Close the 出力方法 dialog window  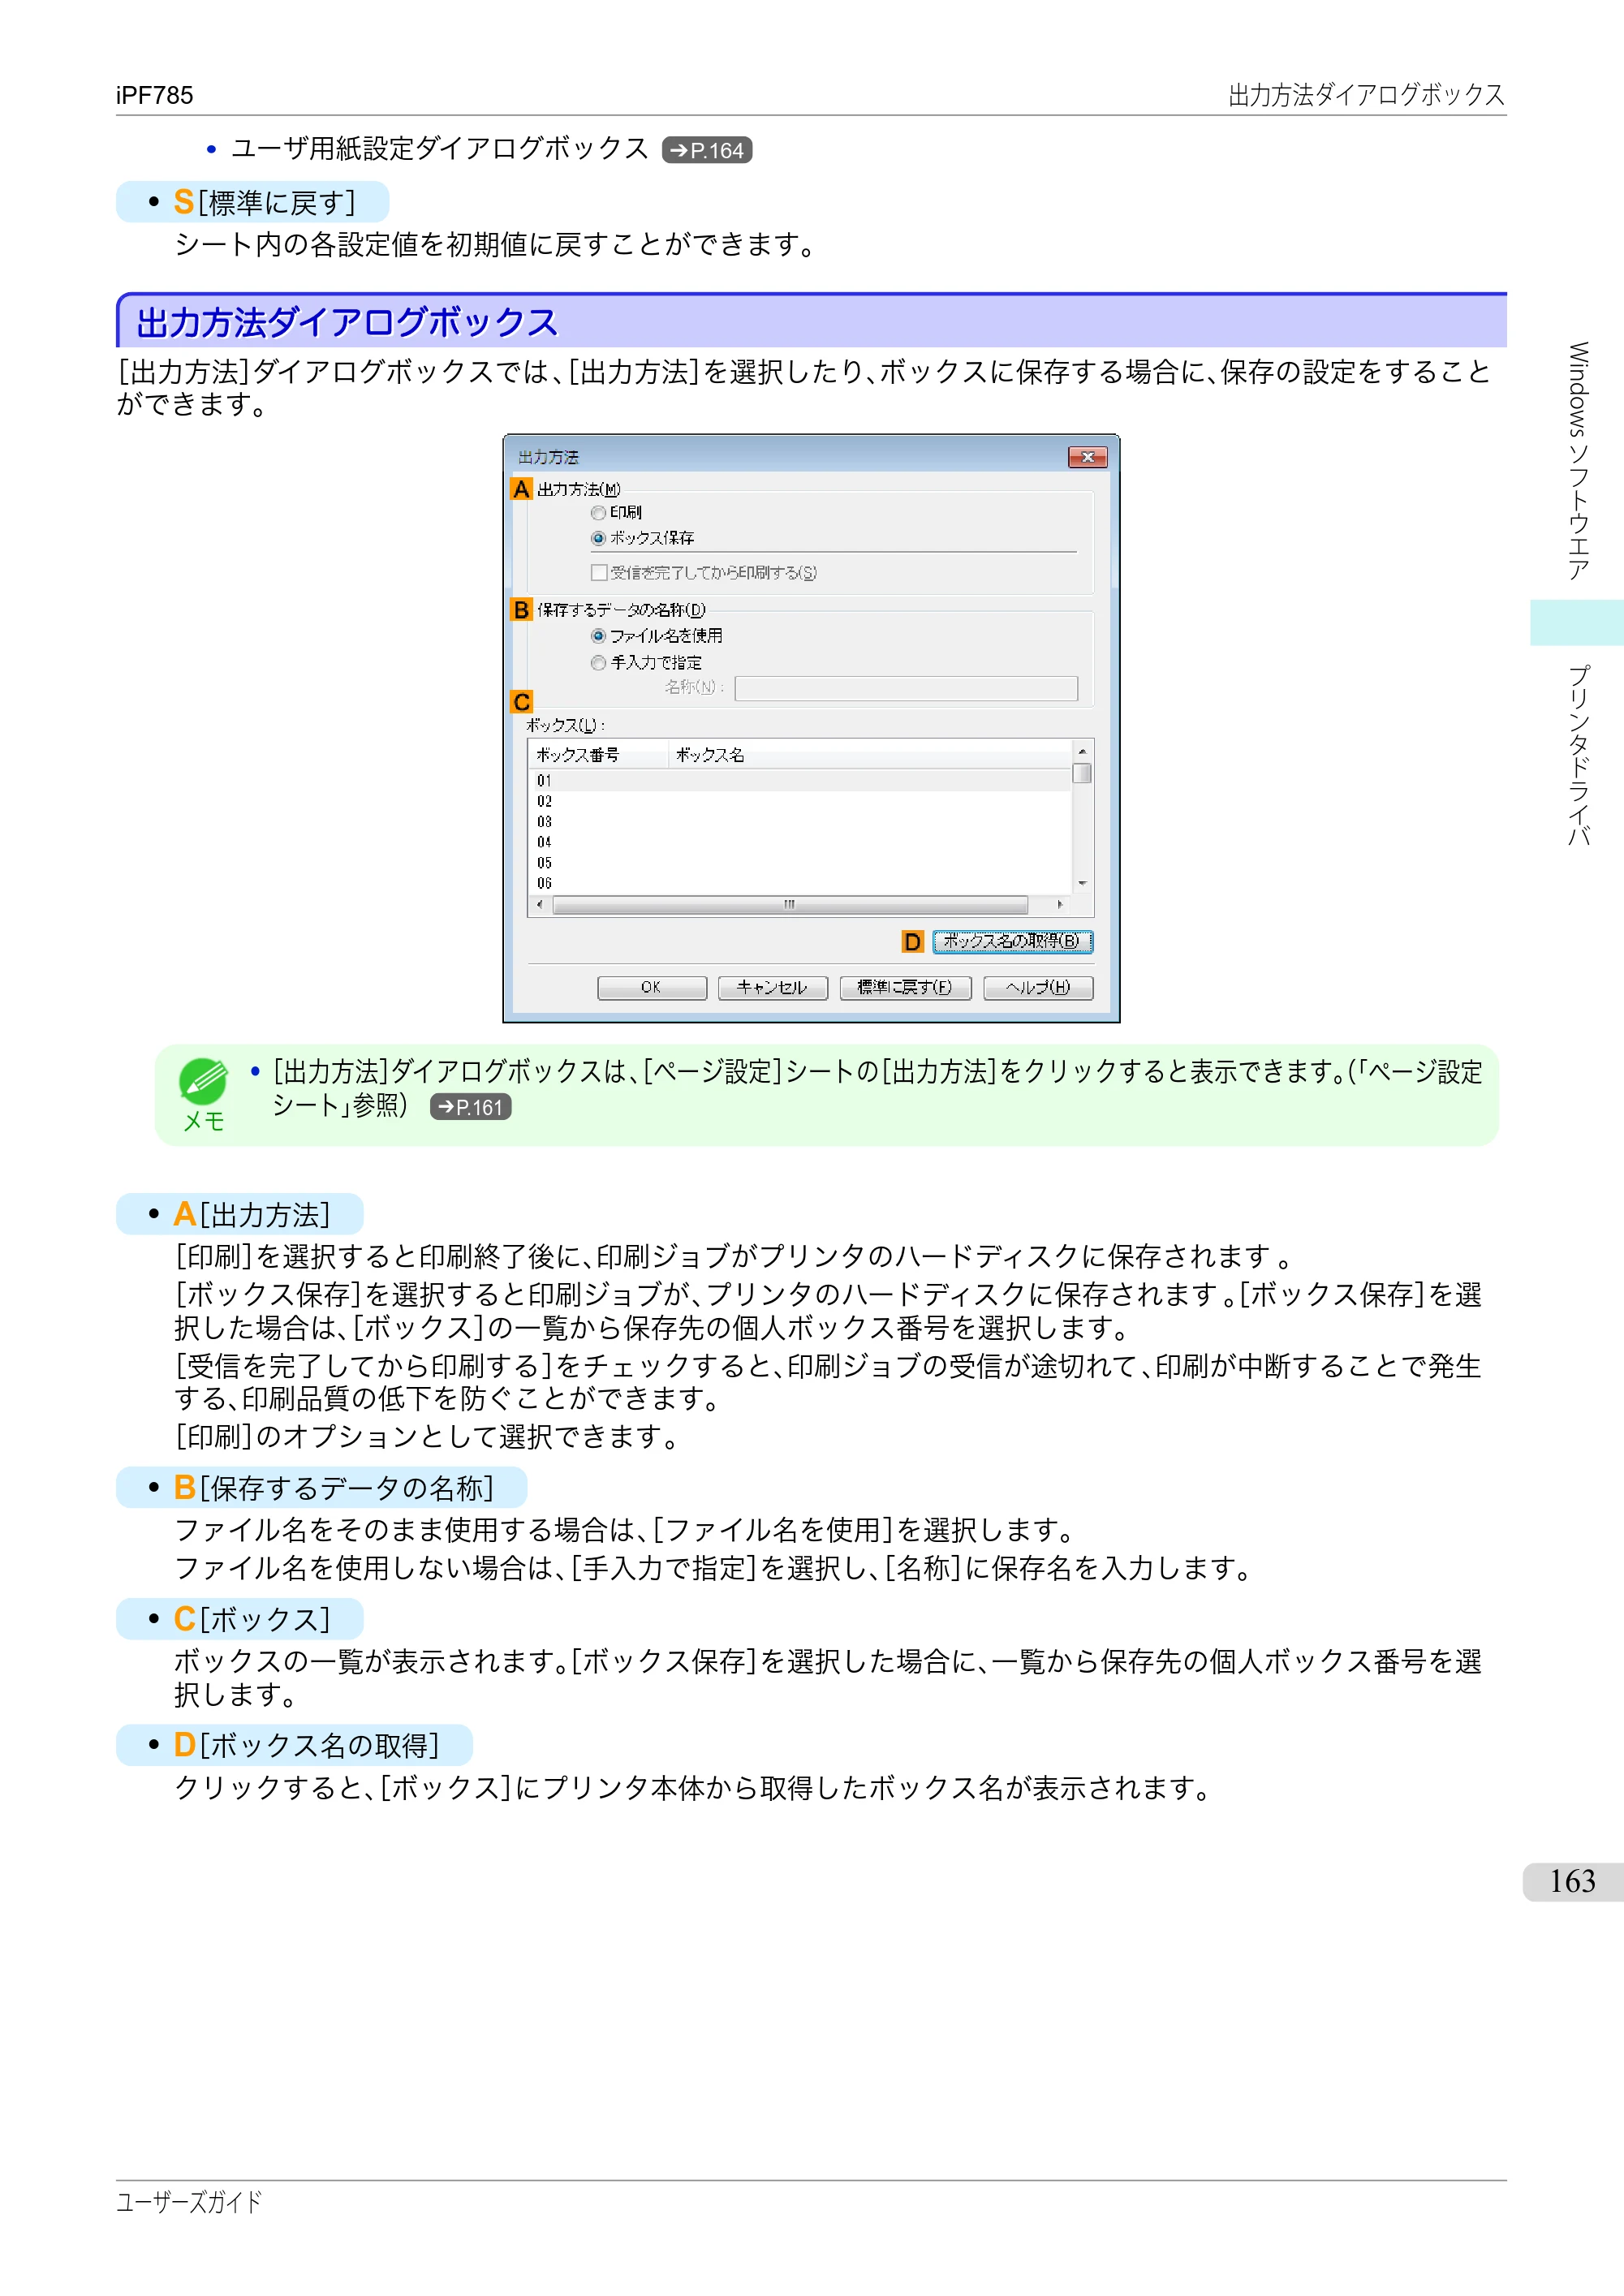click(x=1088, y=458)
